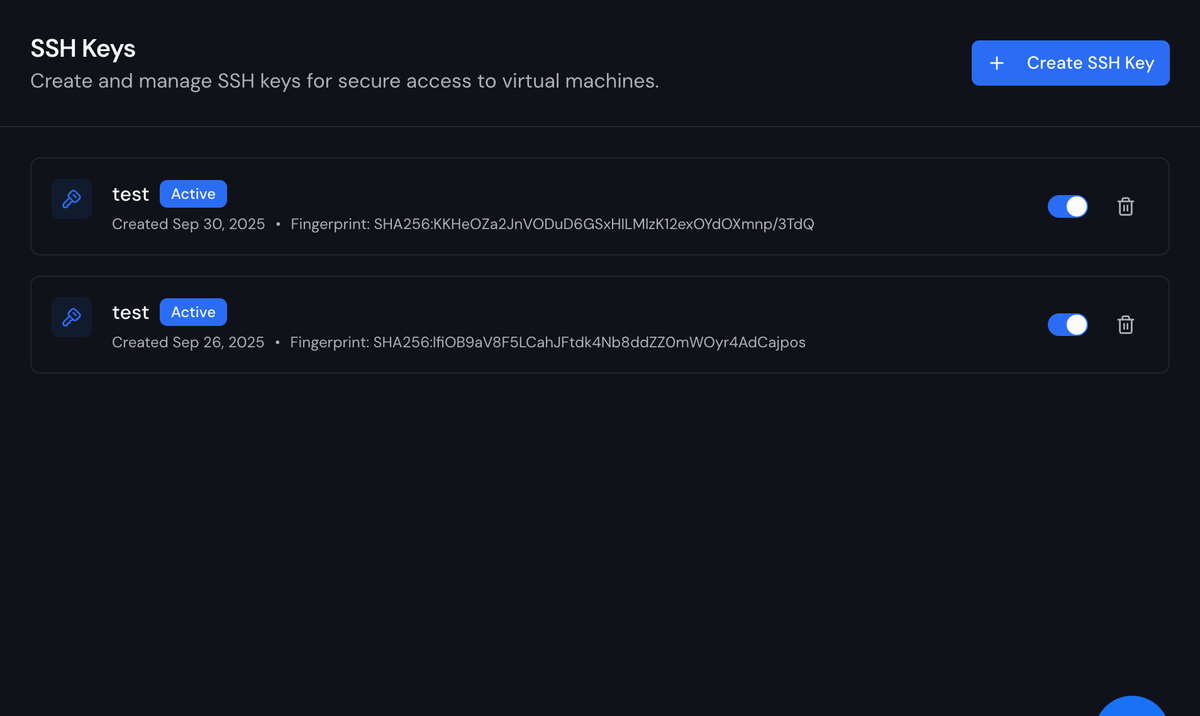Select the "test" name of Sep 30 key
The height and width of the screenshot is (716, 1200).
(130, 194)
